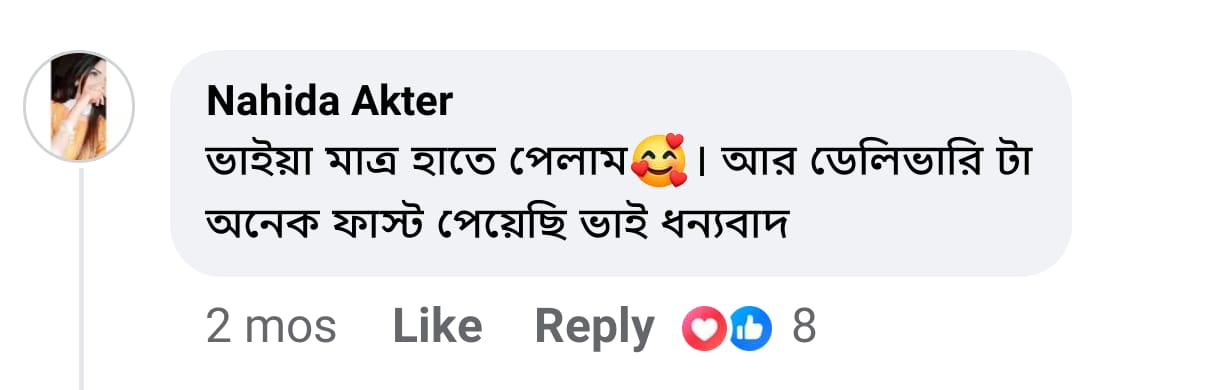Open the 2 mos timestamp link

click(271, 327)
